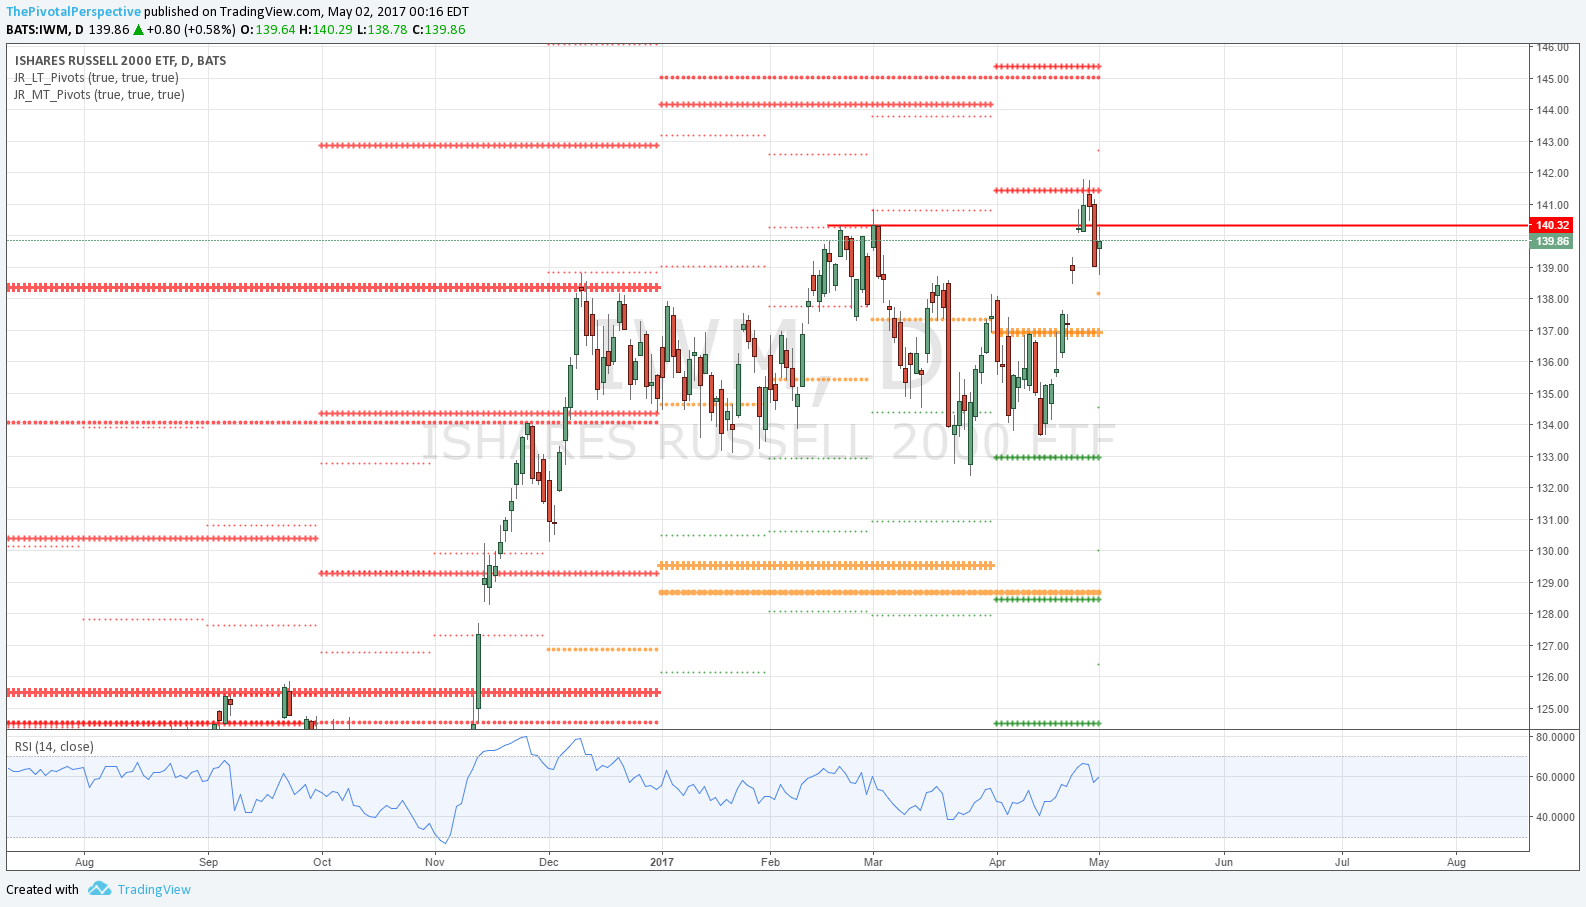Click the red 140.32 price label
Viewport: 1586px width, 907px height.
point(1552,226)
